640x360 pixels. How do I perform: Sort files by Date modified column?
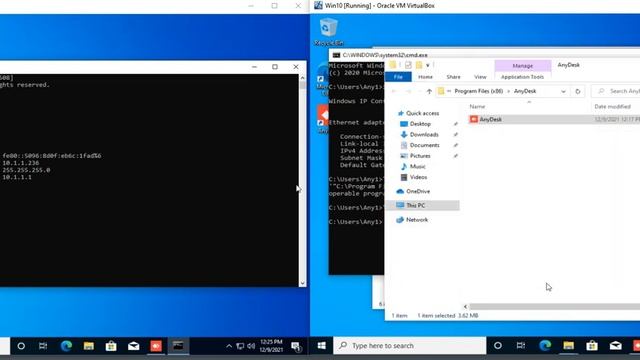point(612,107)
